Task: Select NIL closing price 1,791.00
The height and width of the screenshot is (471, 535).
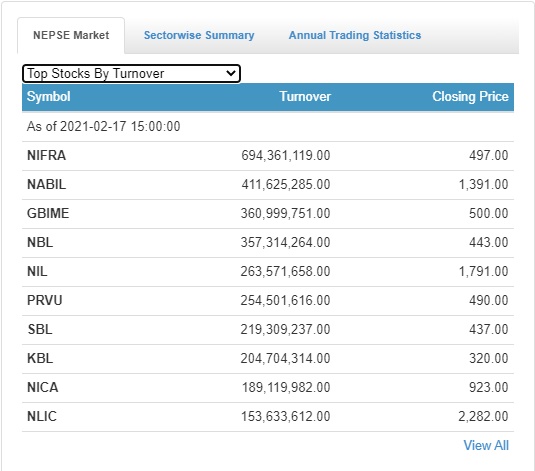Action: [x=483, y=271]
